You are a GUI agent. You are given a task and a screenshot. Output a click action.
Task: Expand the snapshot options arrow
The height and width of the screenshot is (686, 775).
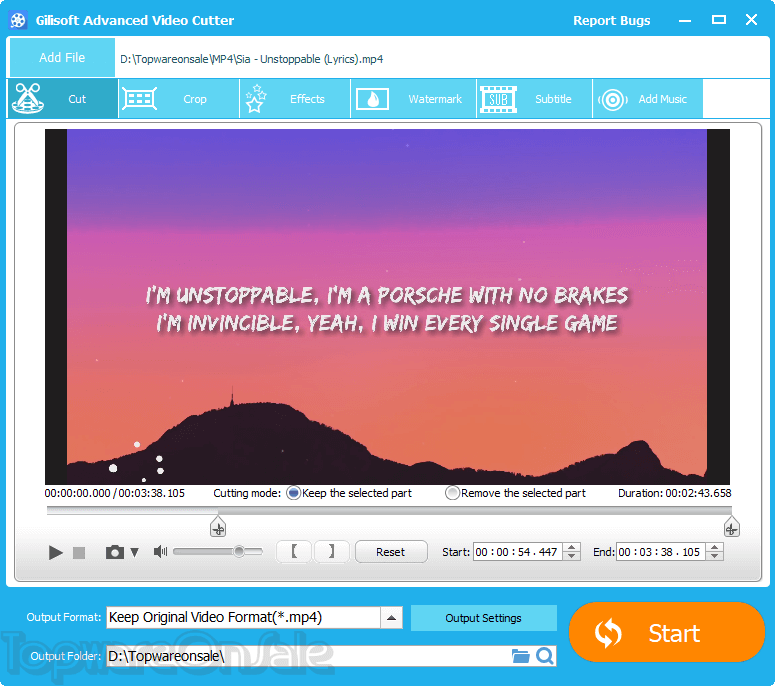pyautogui.click(x=134, y=553)
